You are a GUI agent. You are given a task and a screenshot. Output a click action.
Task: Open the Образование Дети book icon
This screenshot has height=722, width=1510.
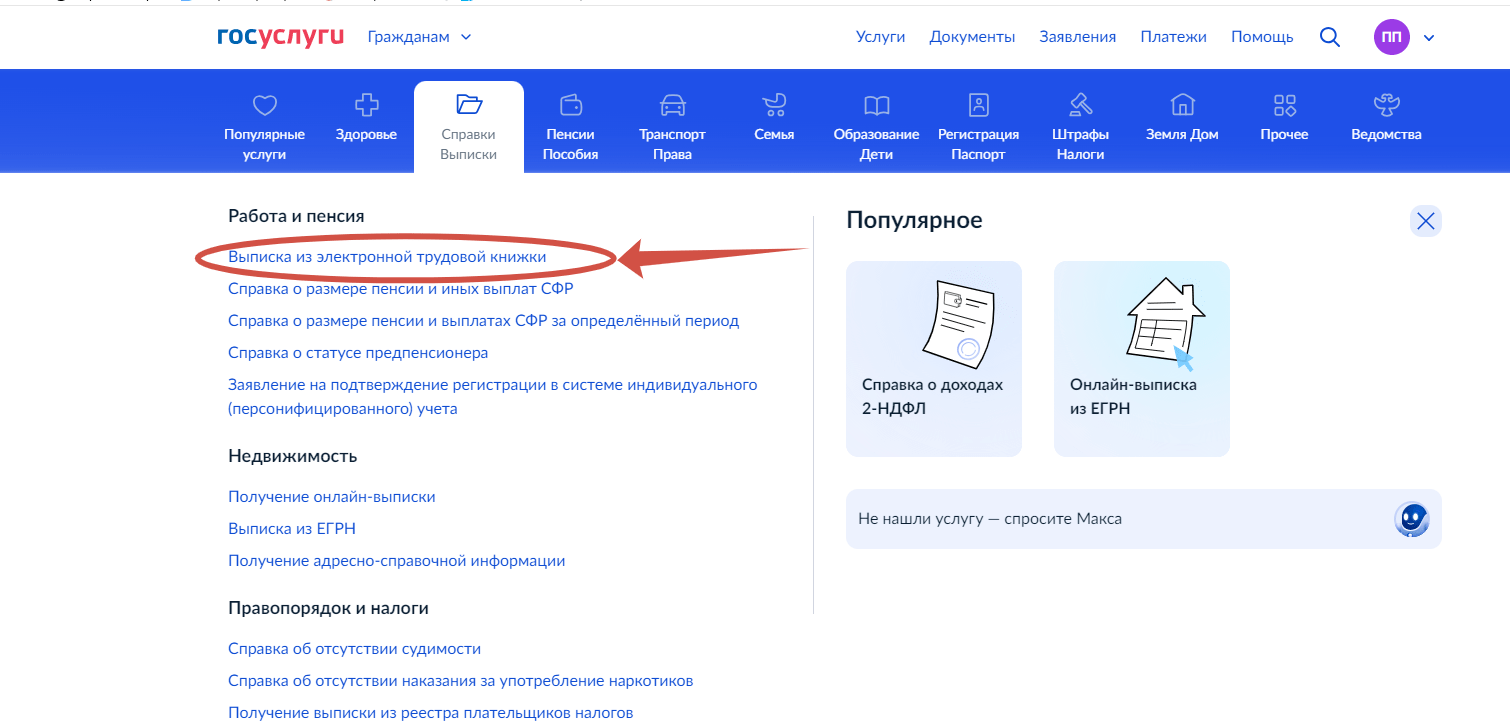876,104
